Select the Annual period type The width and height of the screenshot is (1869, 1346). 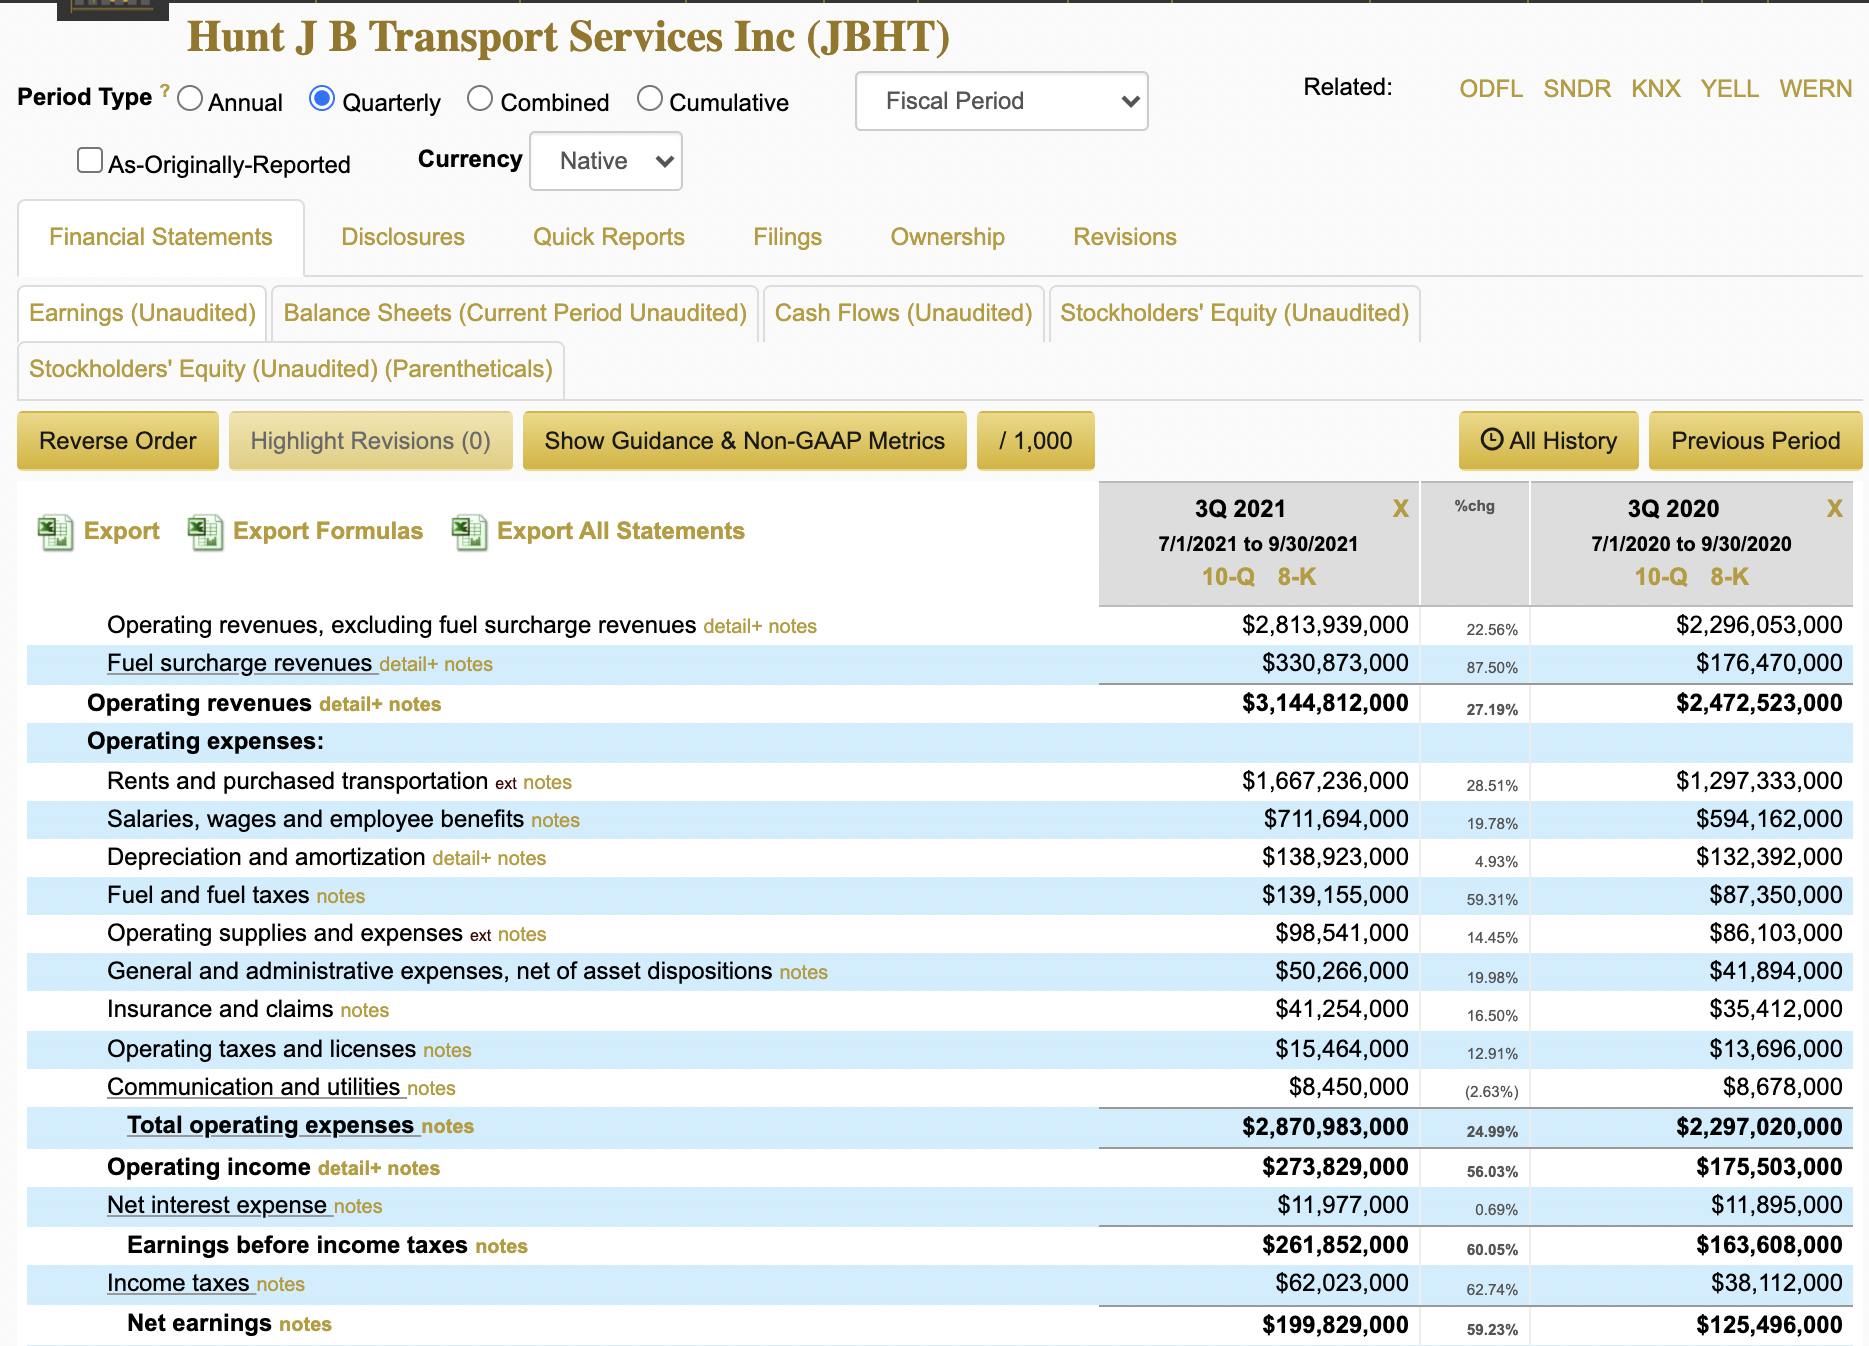click(x=190, y=99)
